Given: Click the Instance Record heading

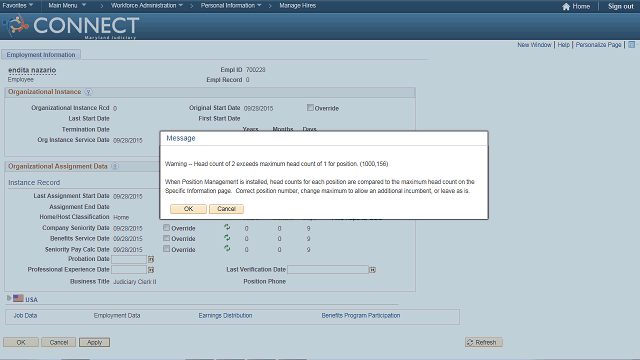Looking at the screenshot, I should (34, 182).
